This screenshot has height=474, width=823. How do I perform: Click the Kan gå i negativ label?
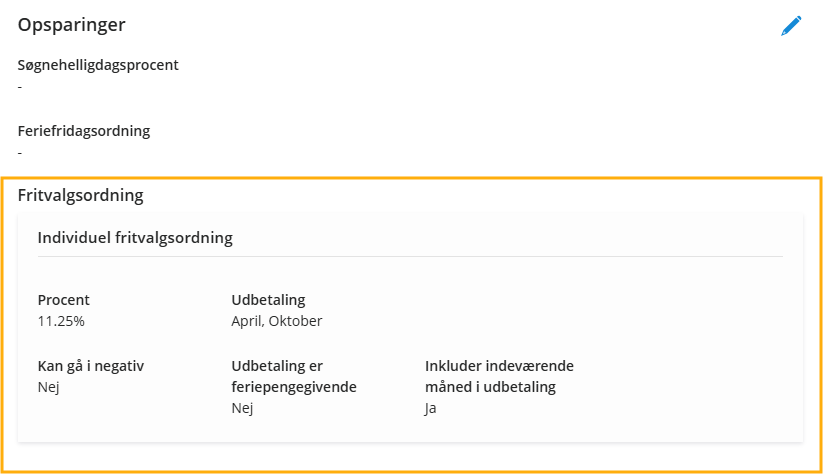tap(91, 366)
